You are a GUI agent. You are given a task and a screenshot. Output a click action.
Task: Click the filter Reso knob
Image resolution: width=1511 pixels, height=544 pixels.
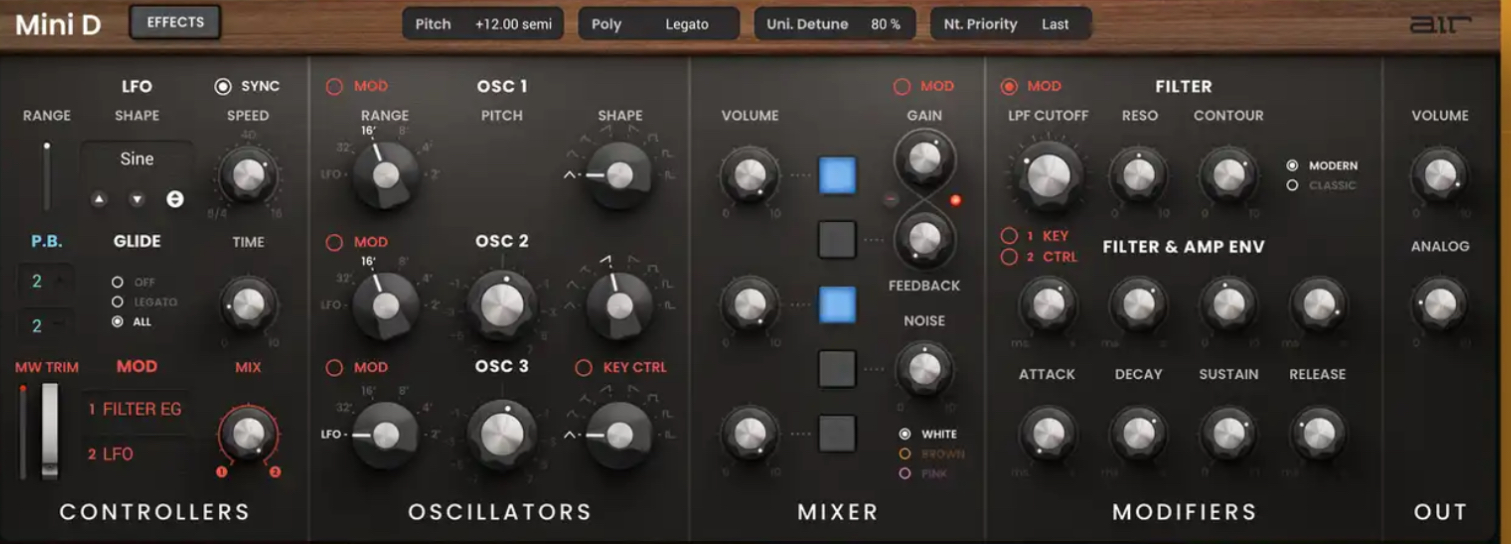pos(1138,175)
